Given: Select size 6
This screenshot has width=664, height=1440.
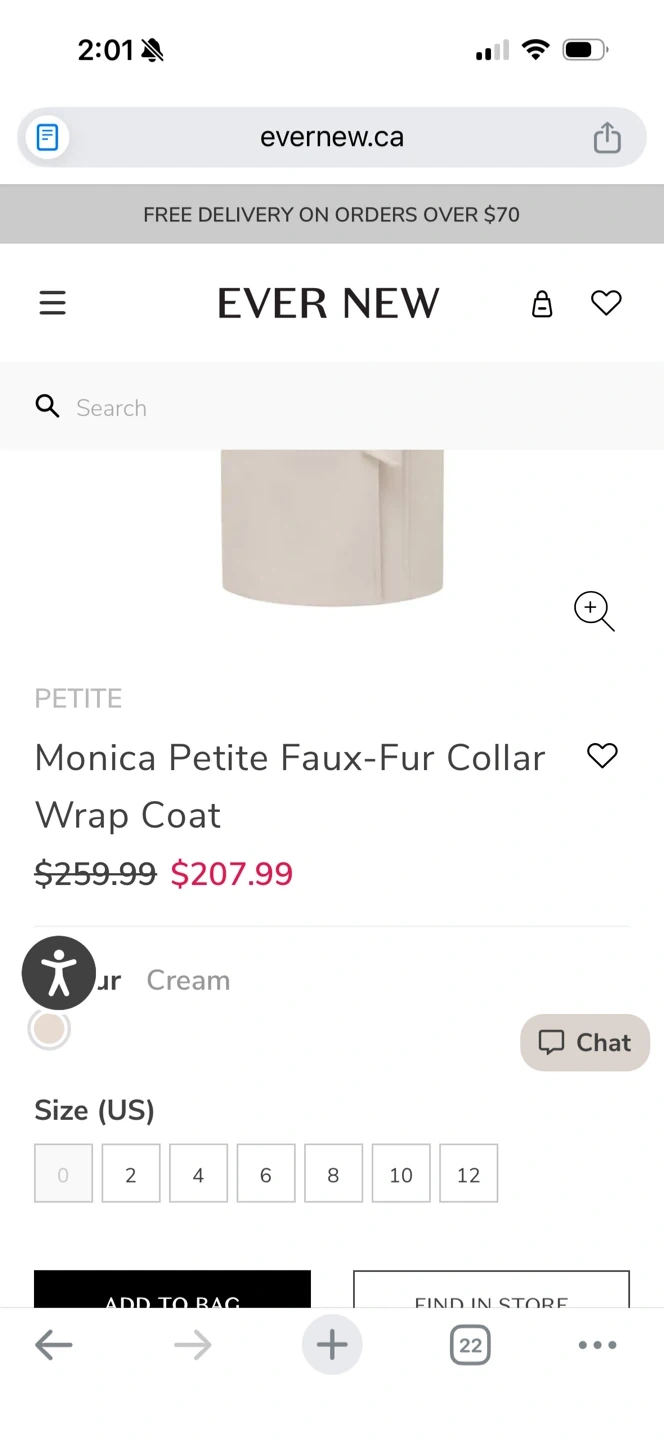Looking at the screenshot, I should (x=266, y=1174).
